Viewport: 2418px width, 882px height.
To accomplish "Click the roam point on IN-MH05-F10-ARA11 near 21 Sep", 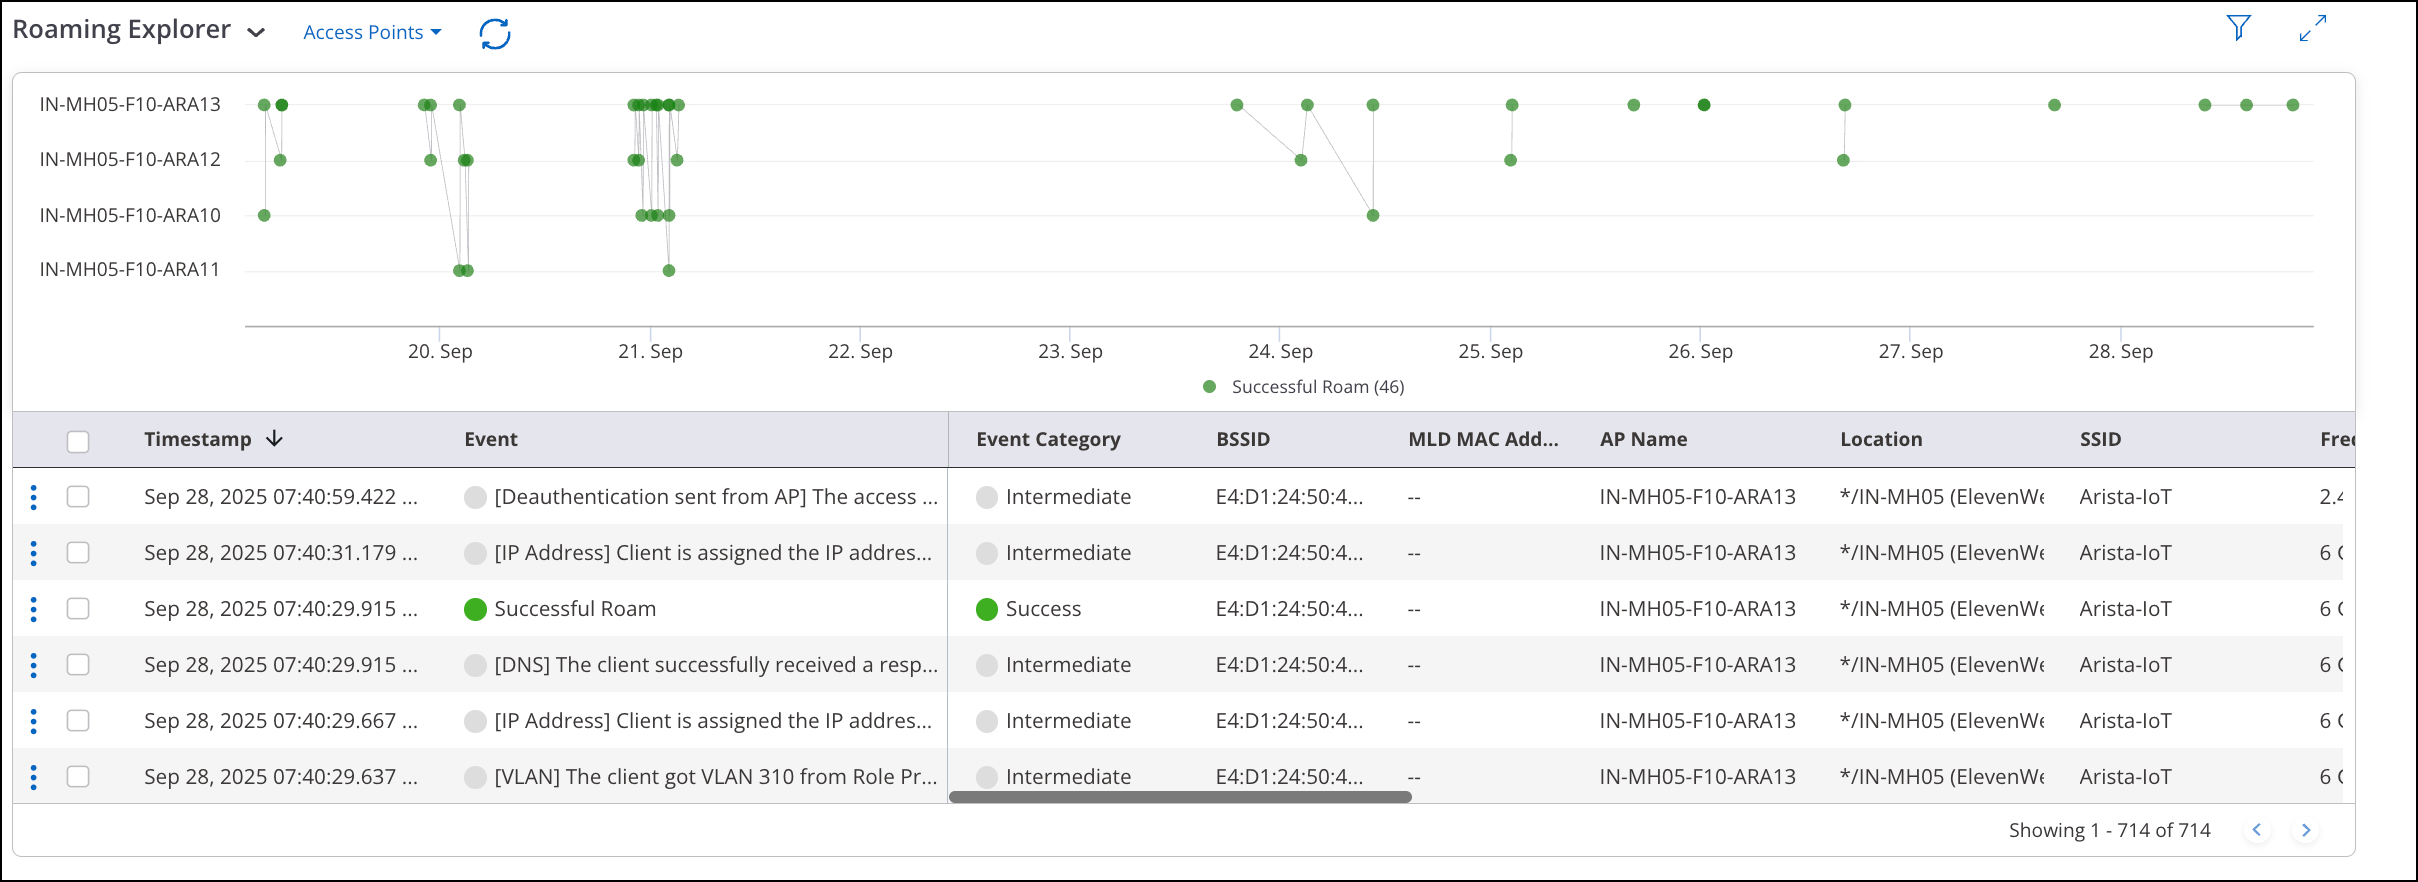I will click(x=669, y=270).
